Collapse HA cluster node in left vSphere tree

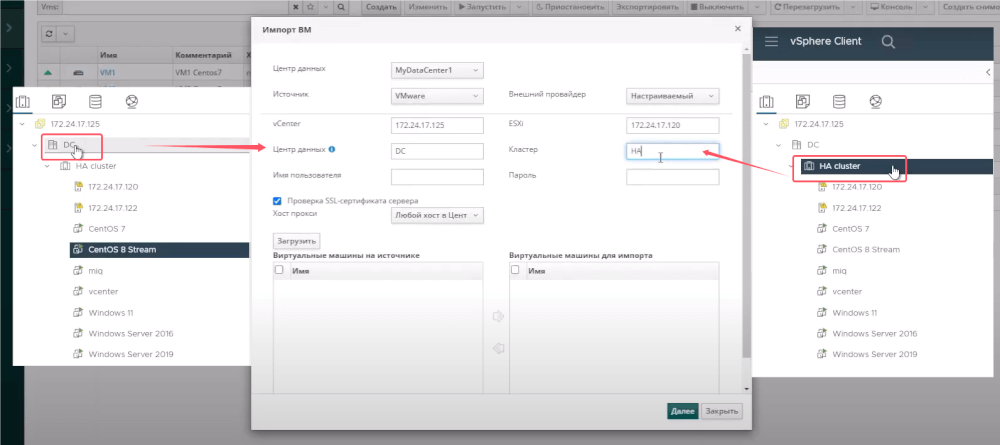(47, 166)
